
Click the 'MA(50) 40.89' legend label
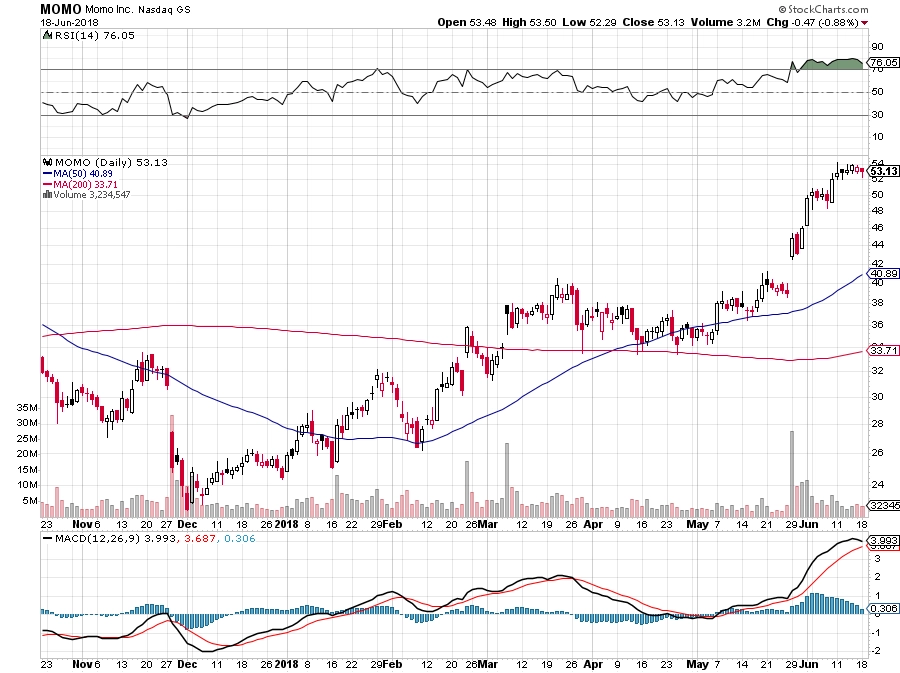click(x=83, y=173)
